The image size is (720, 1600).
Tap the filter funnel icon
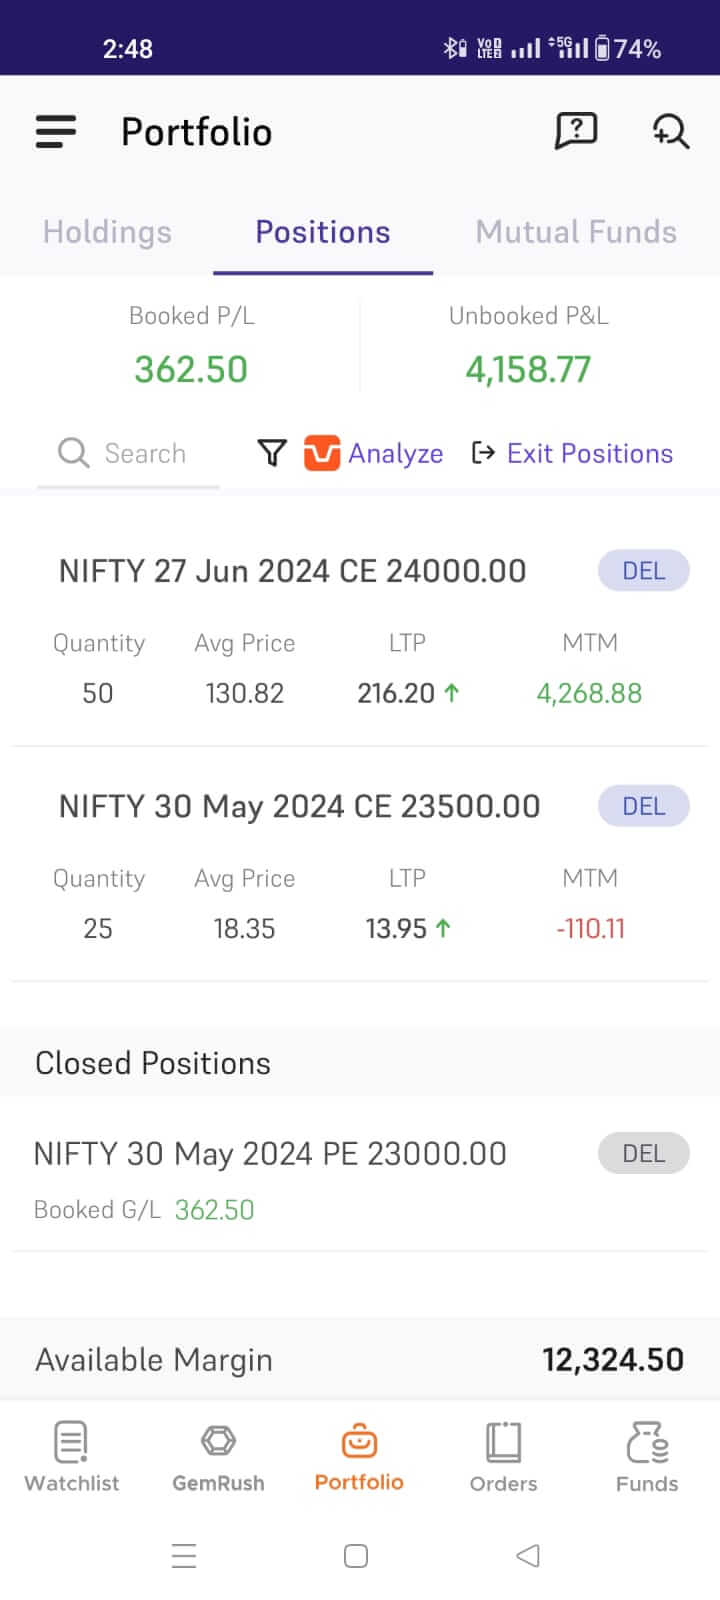coord(271,453)
